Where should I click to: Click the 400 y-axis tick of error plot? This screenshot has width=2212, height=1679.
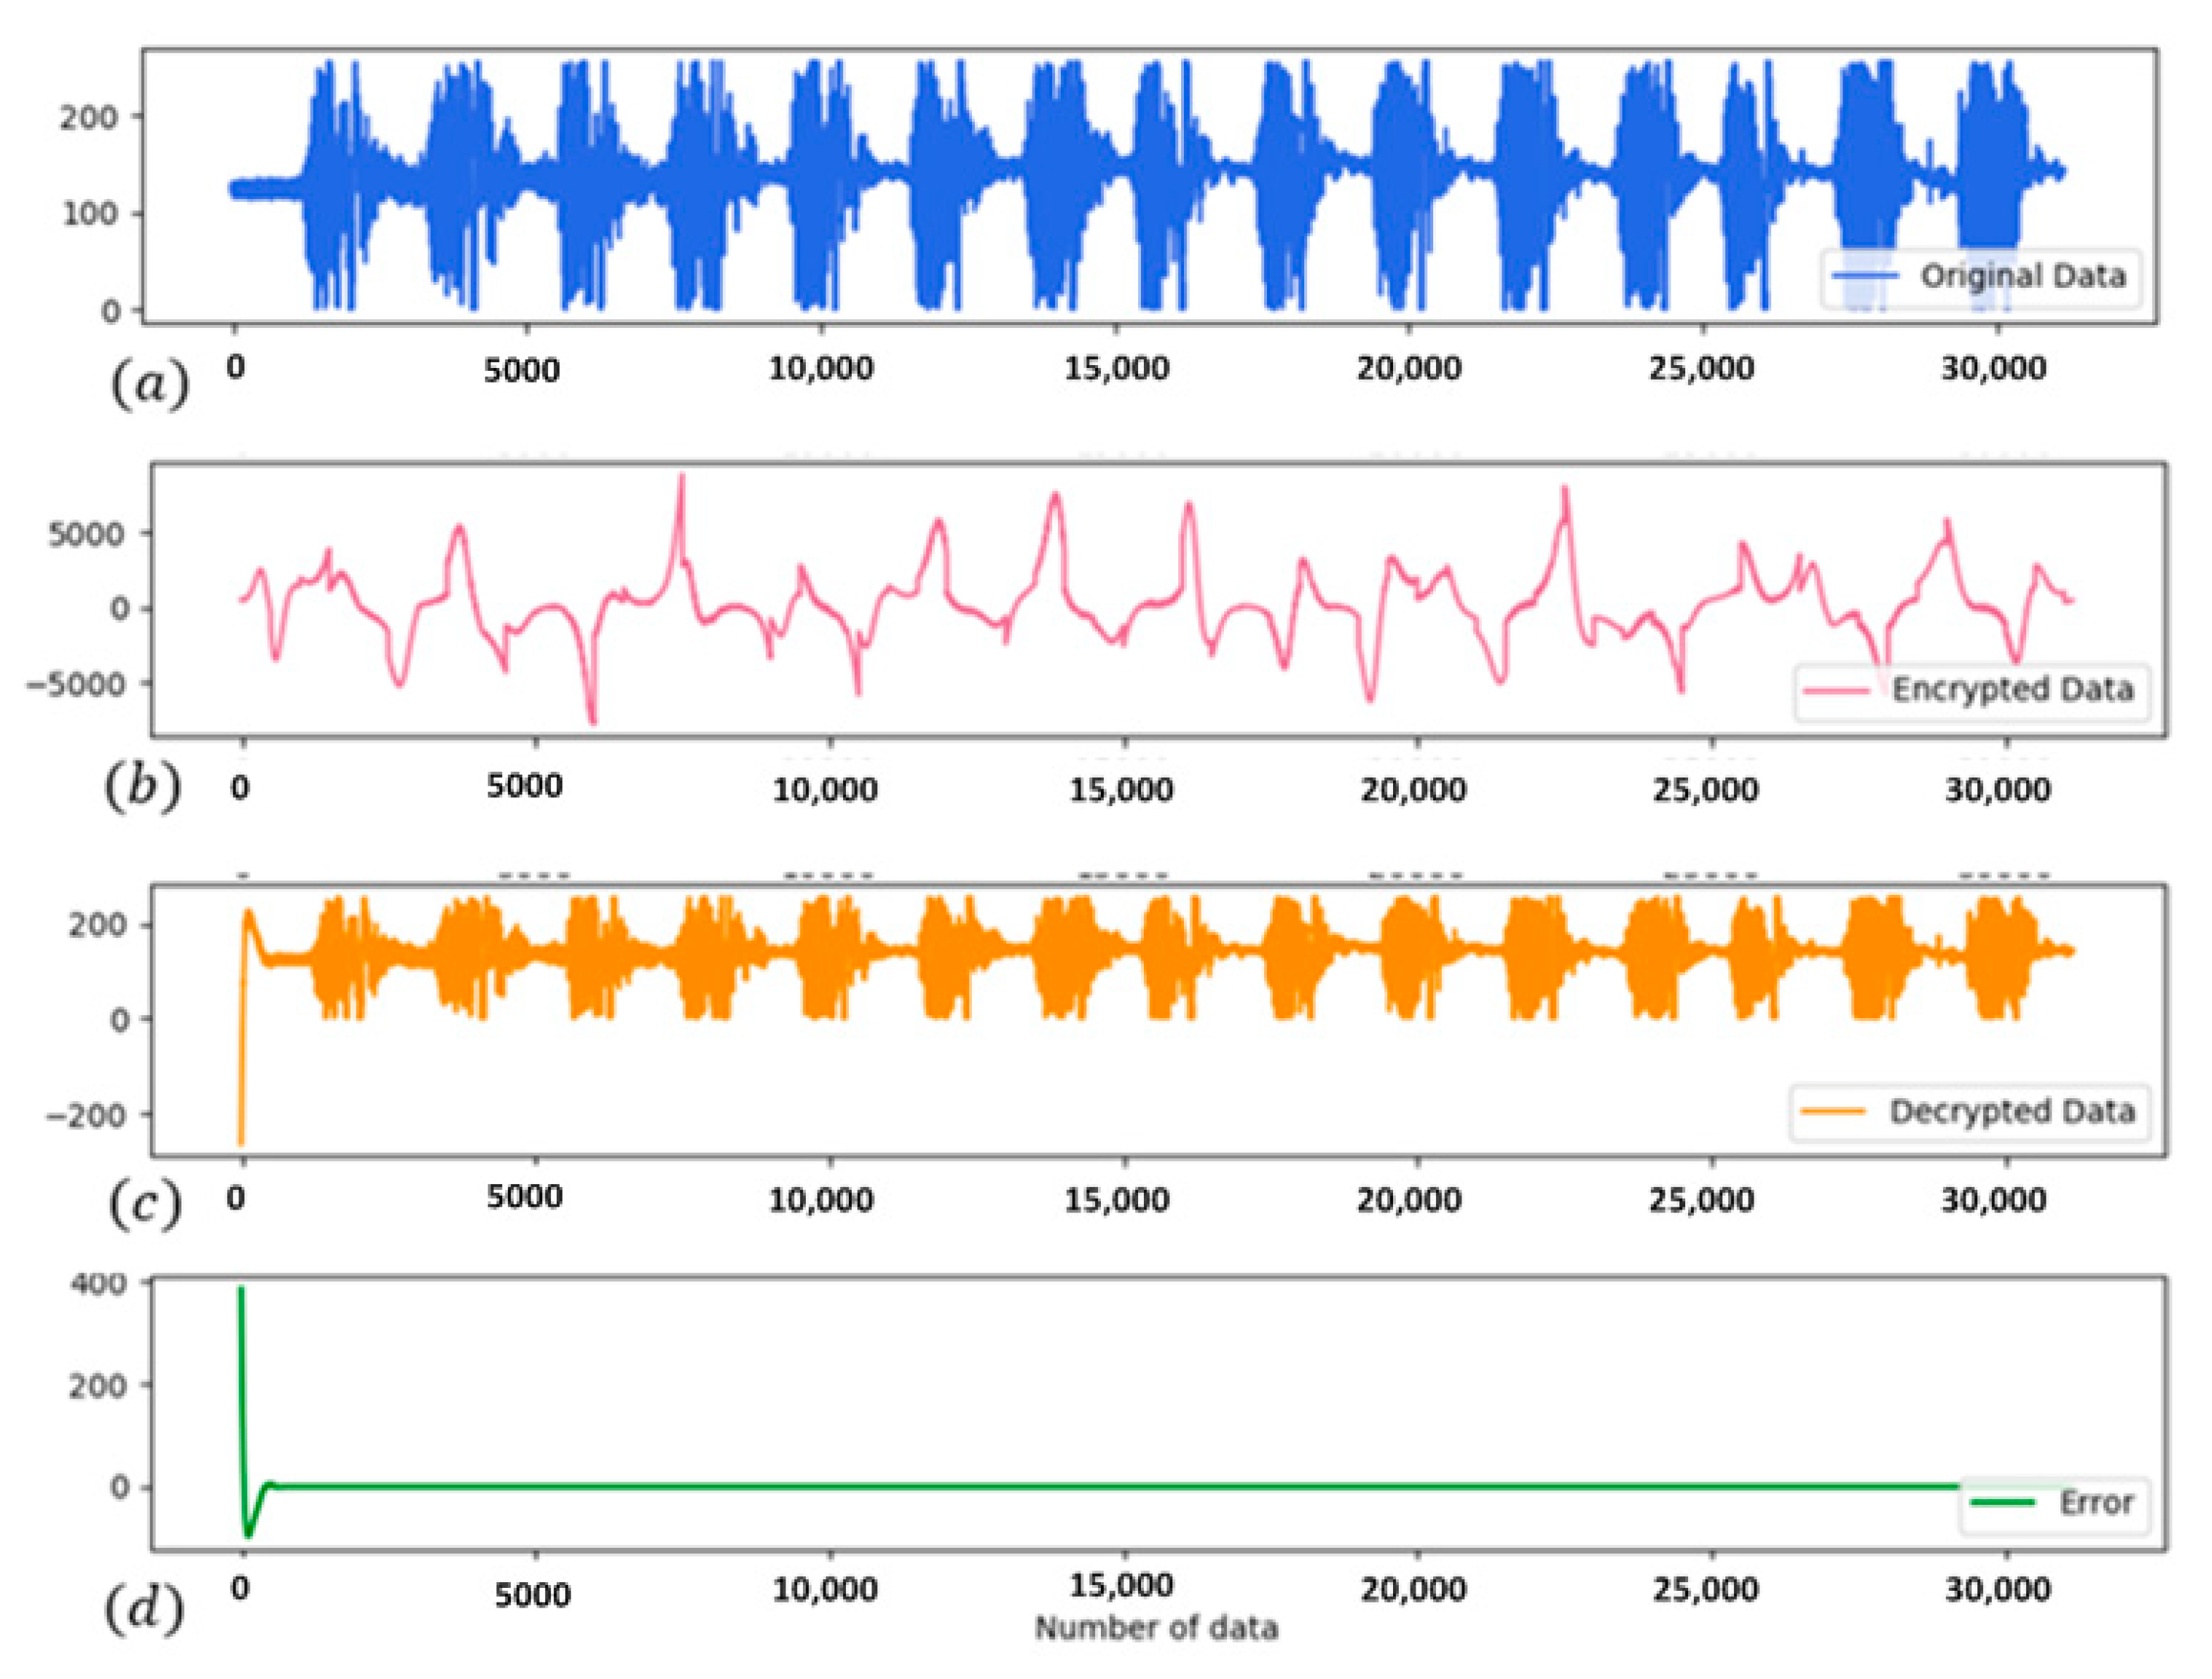click(x=98, y=1283)
